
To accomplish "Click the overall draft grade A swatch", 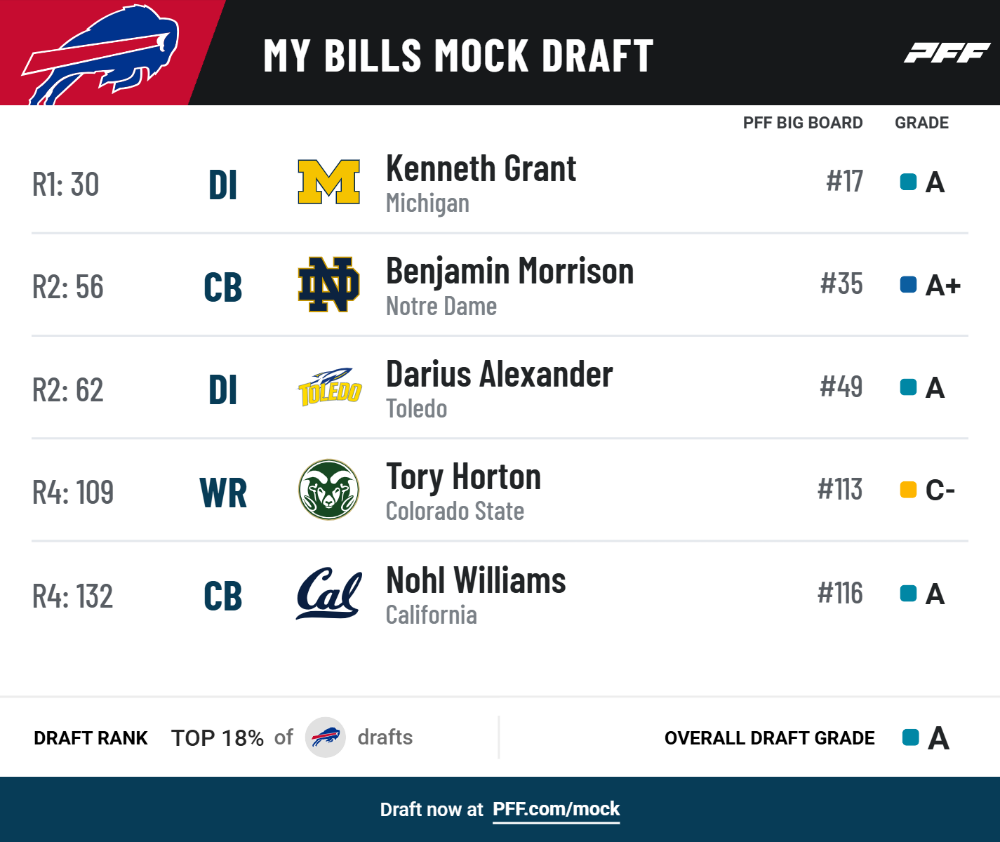I will [911, 737].
